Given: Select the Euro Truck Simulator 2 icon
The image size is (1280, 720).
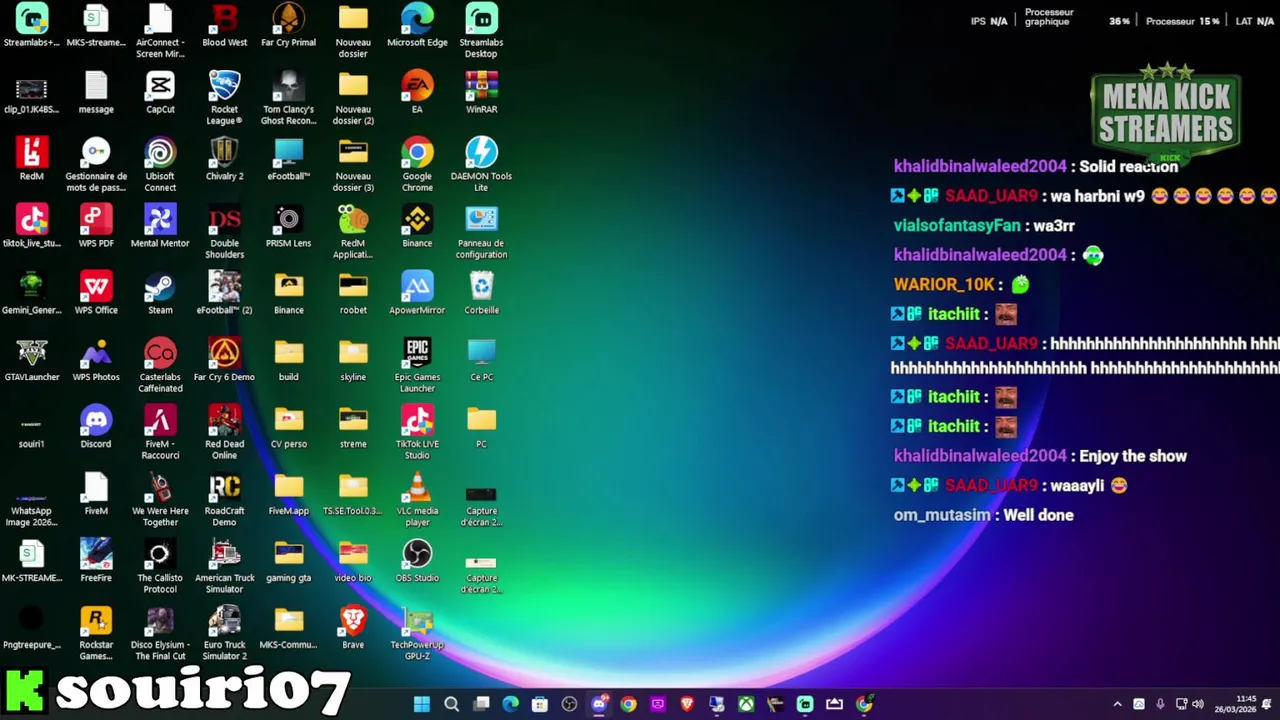Looking at the screenshot, I should (224, 634).
